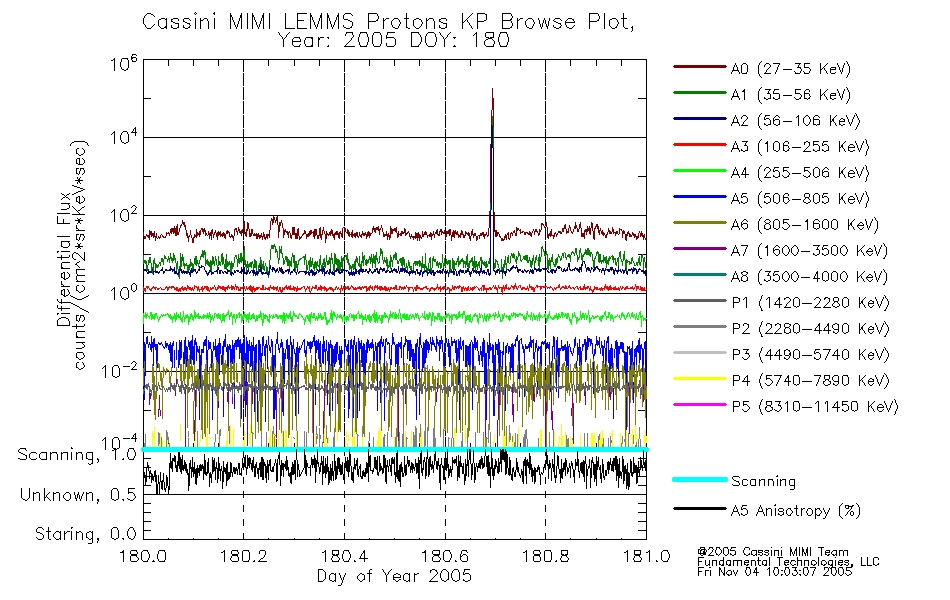Viewport: 950px width, 600px height.
Task: Click the 180.4 x-axis tick label
Action: pos(344,556)
